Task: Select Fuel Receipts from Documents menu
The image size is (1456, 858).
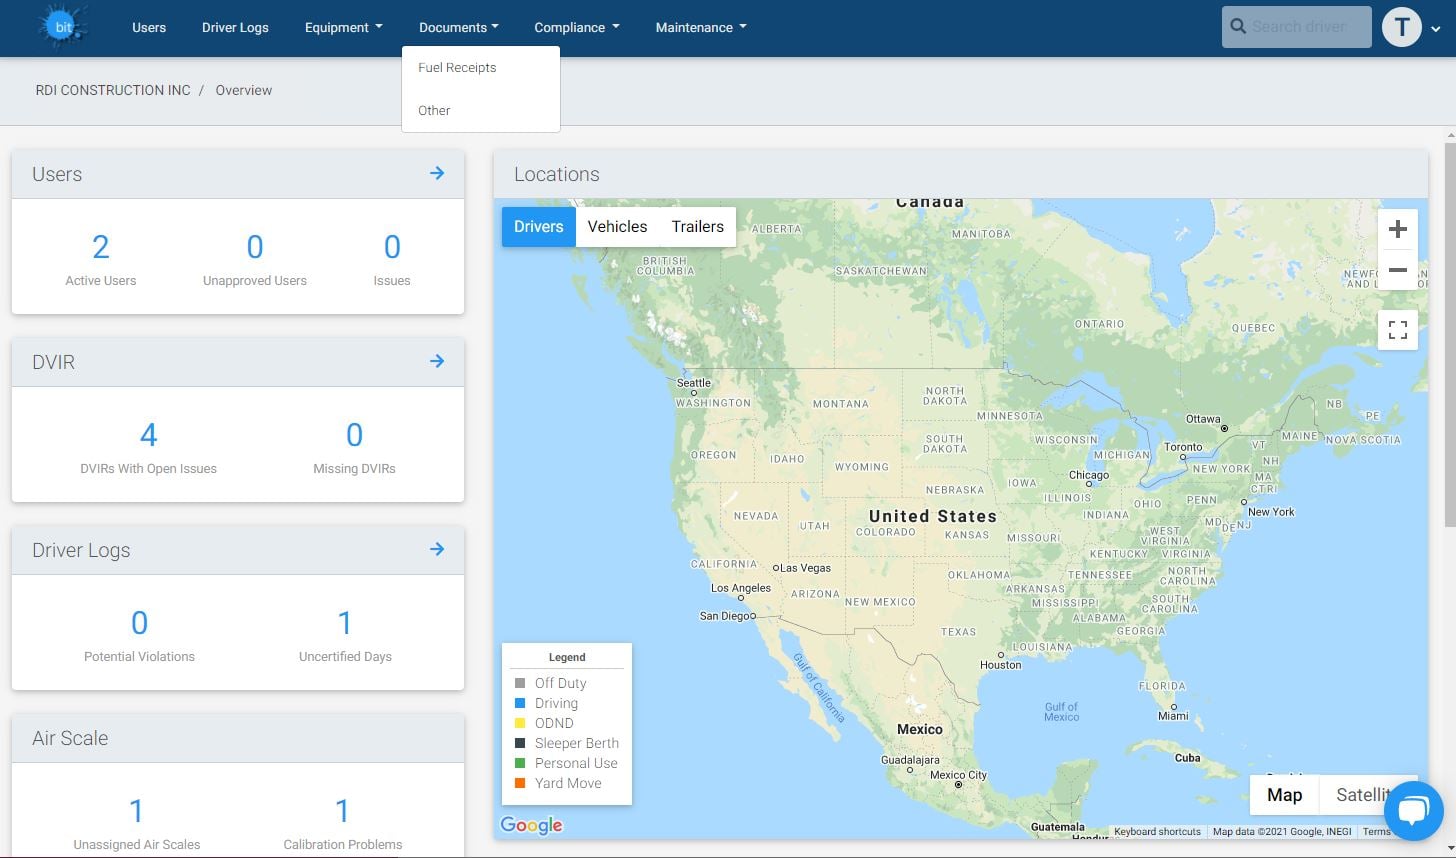Action: [457, 68]
